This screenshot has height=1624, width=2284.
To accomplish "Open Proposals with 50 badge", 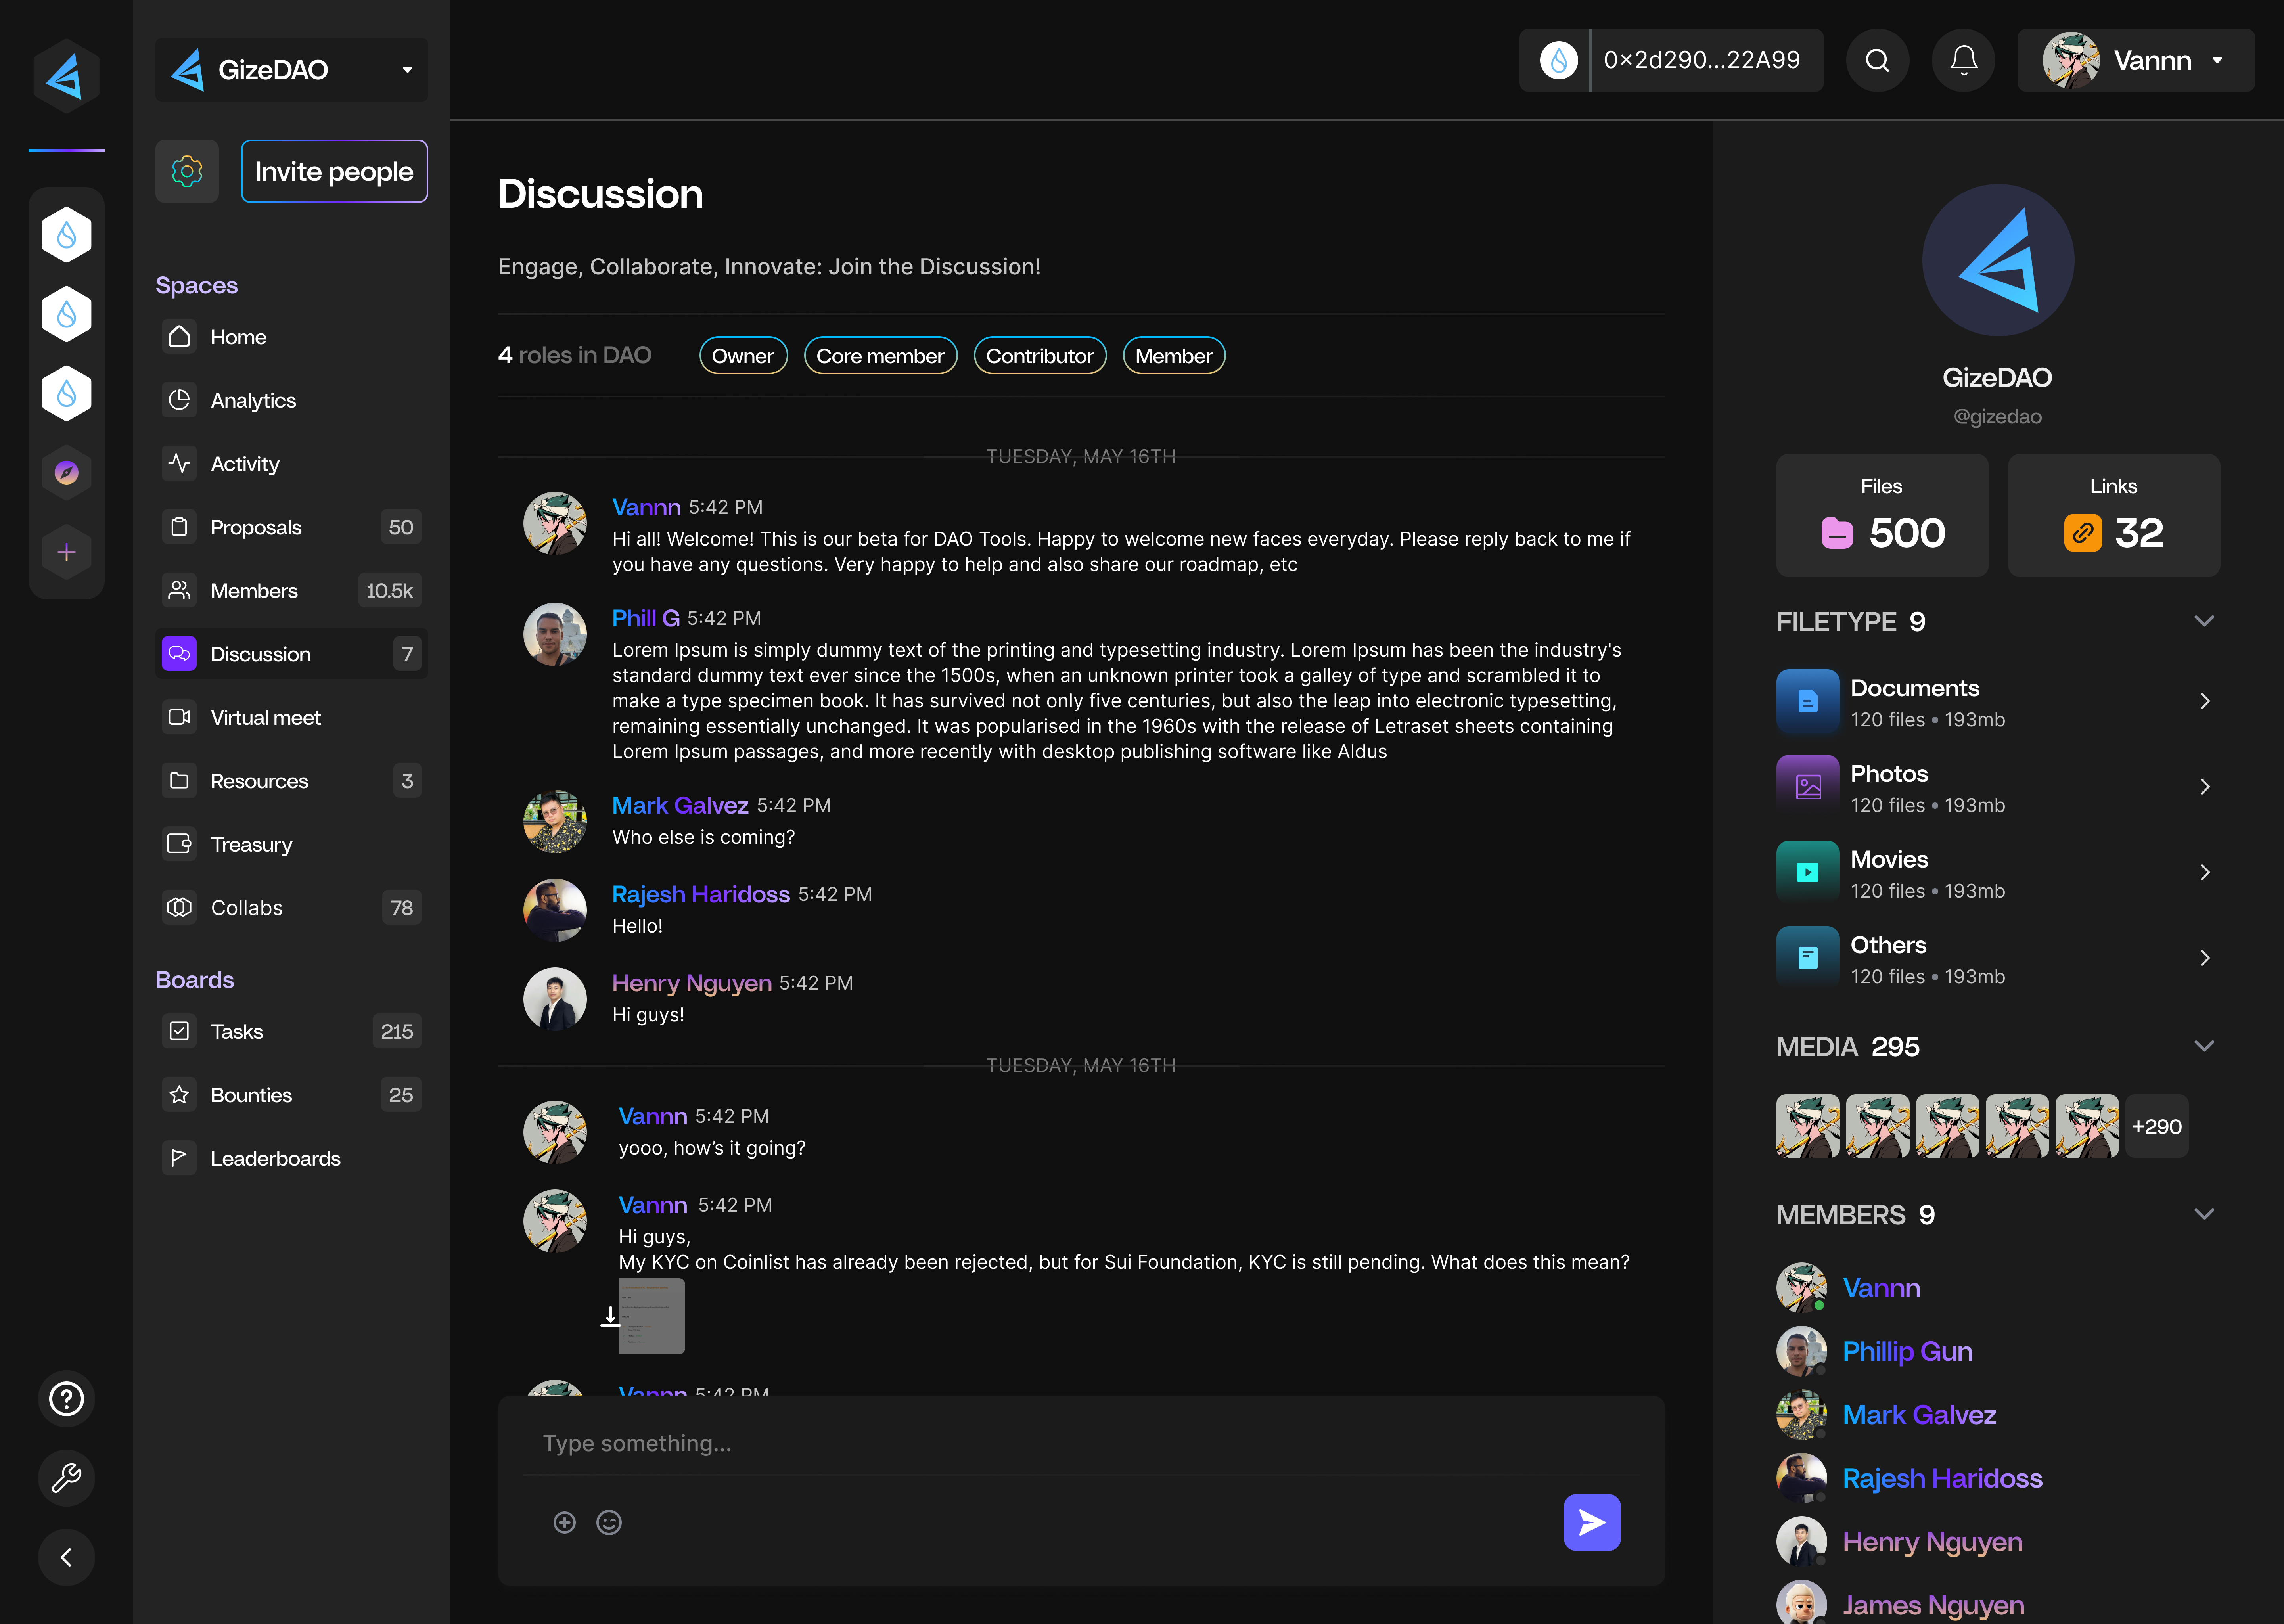I will pos(291,527).
